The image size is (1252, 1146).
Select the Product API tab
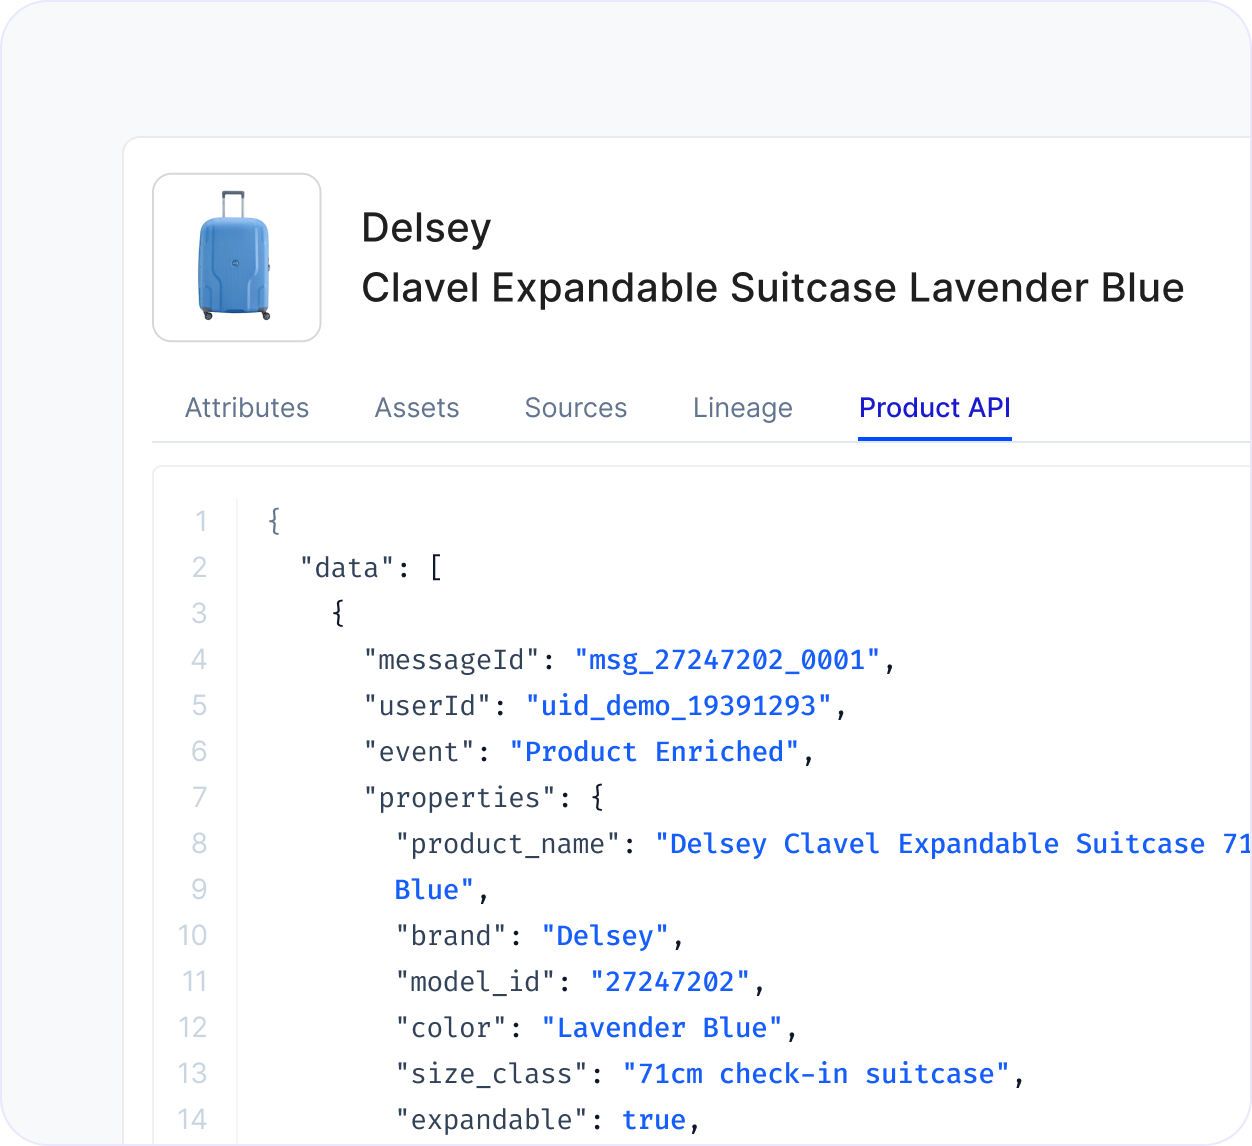935,408
